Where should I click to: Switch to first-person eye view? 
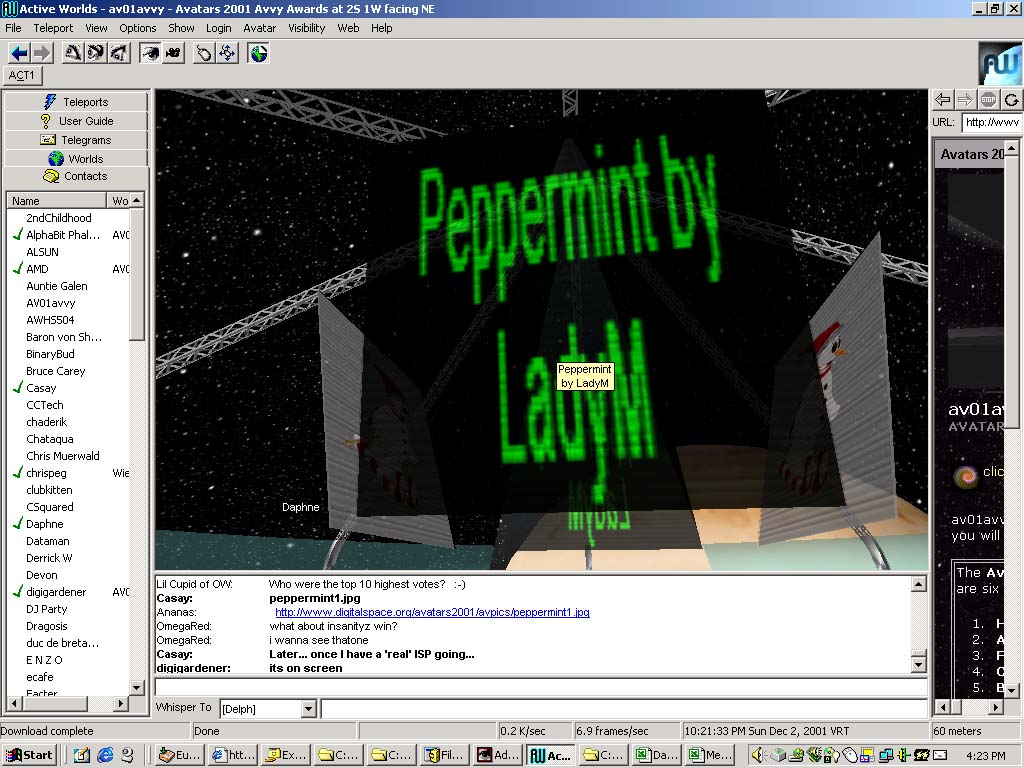(x=150, y=53)
